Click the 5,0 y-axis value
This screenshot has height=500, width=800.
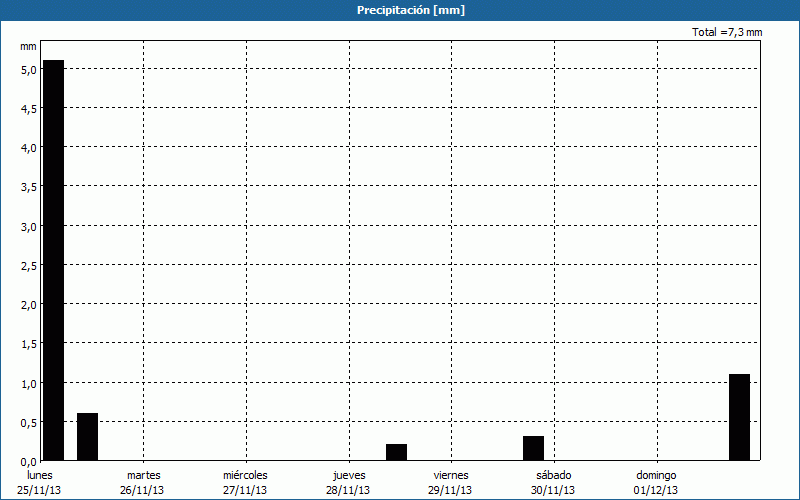28,69
